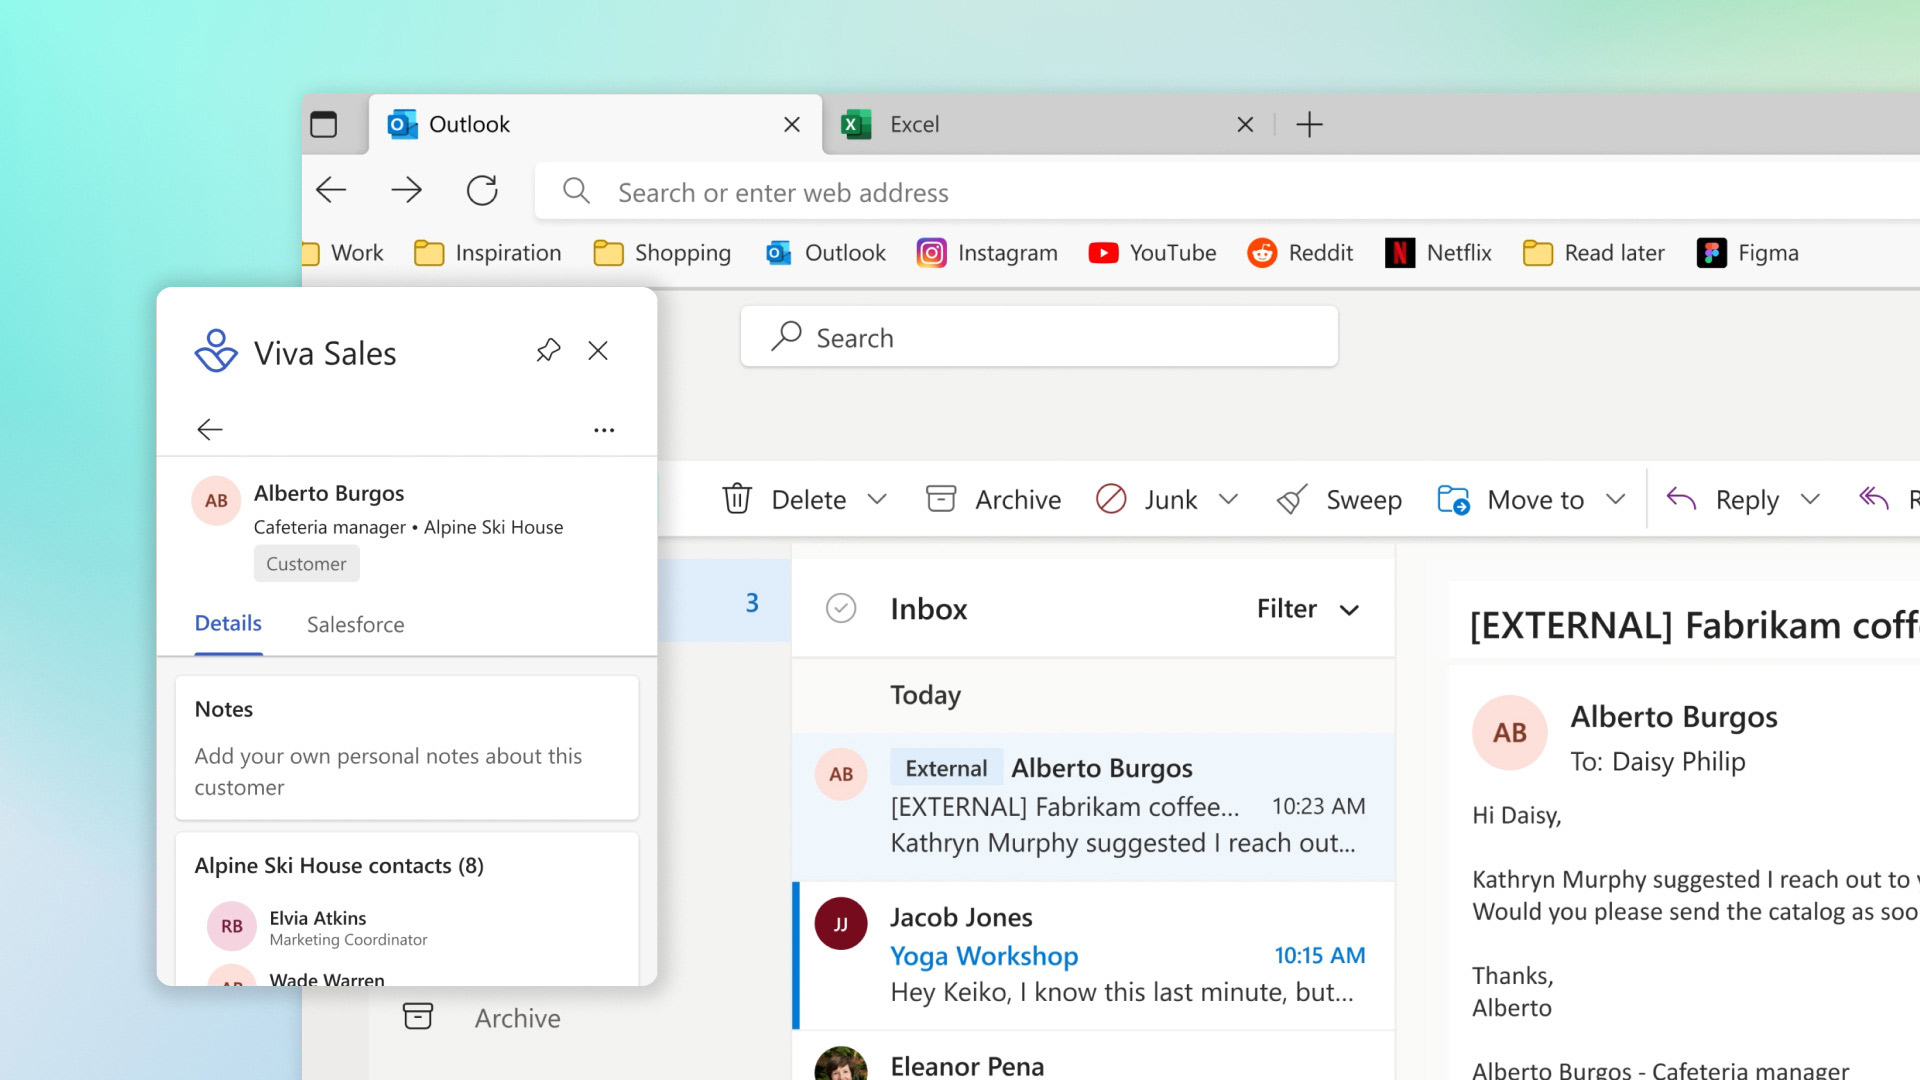Open more options in Viva Sales pane
Viewport: 1920px width, 1080px height.
604,429
